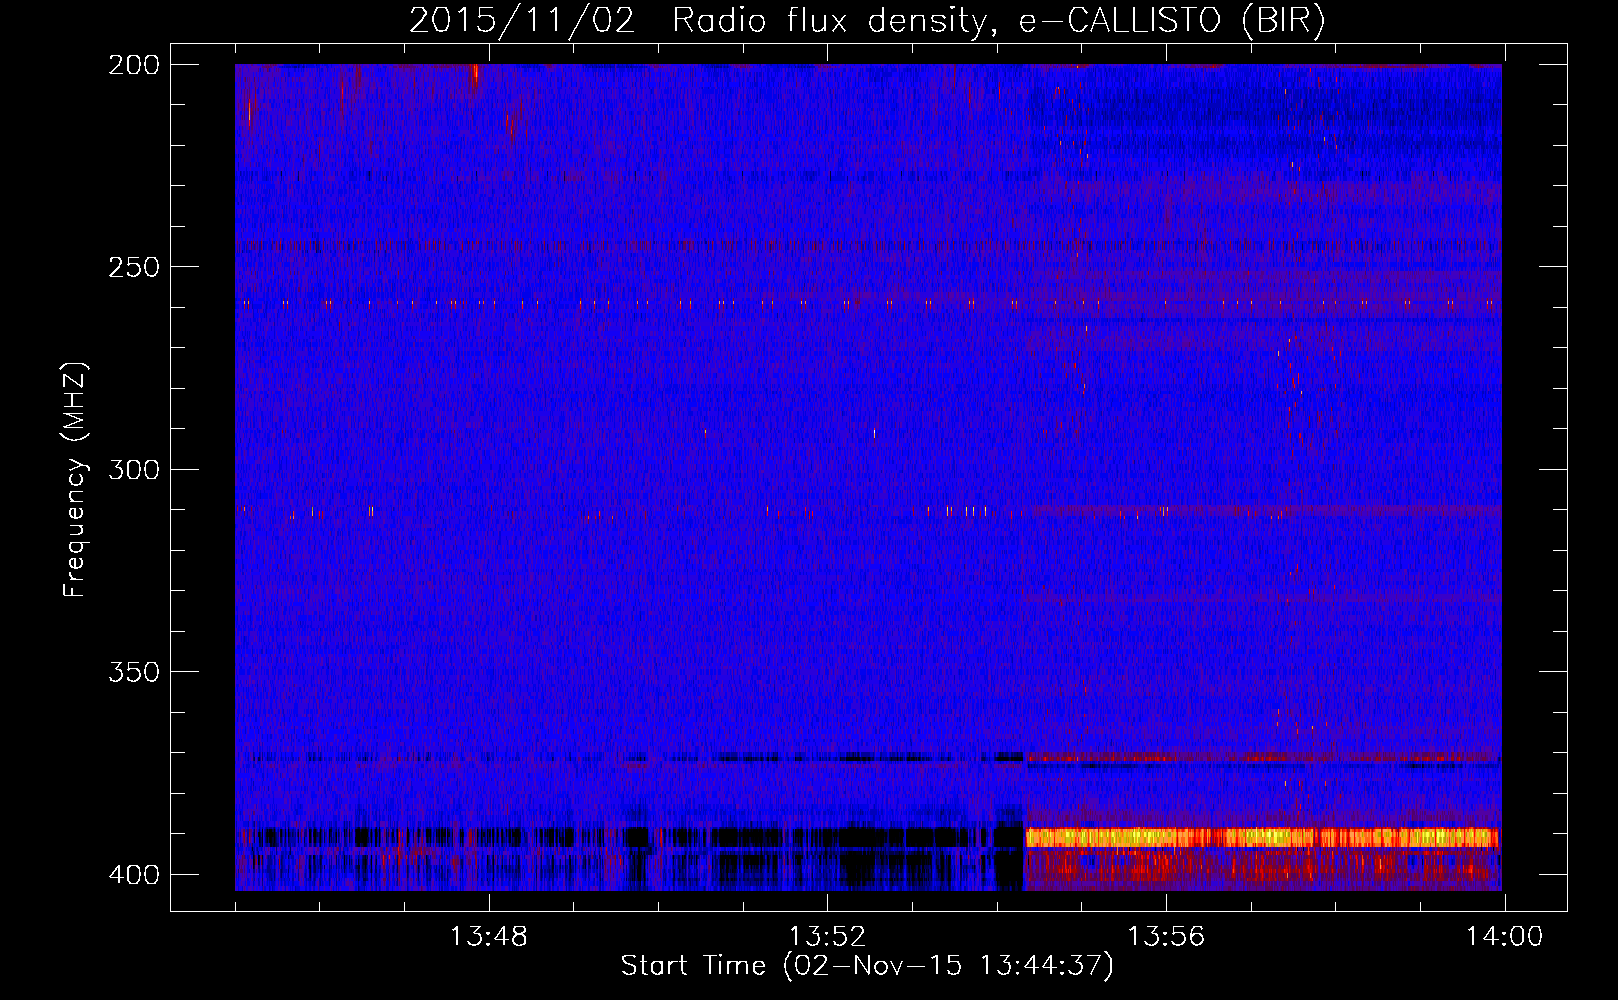Image resolution: width=1618 pixels, height=1000 pixels.
Task: Click the 300 frequency tick label
Action: pos(134,469)
